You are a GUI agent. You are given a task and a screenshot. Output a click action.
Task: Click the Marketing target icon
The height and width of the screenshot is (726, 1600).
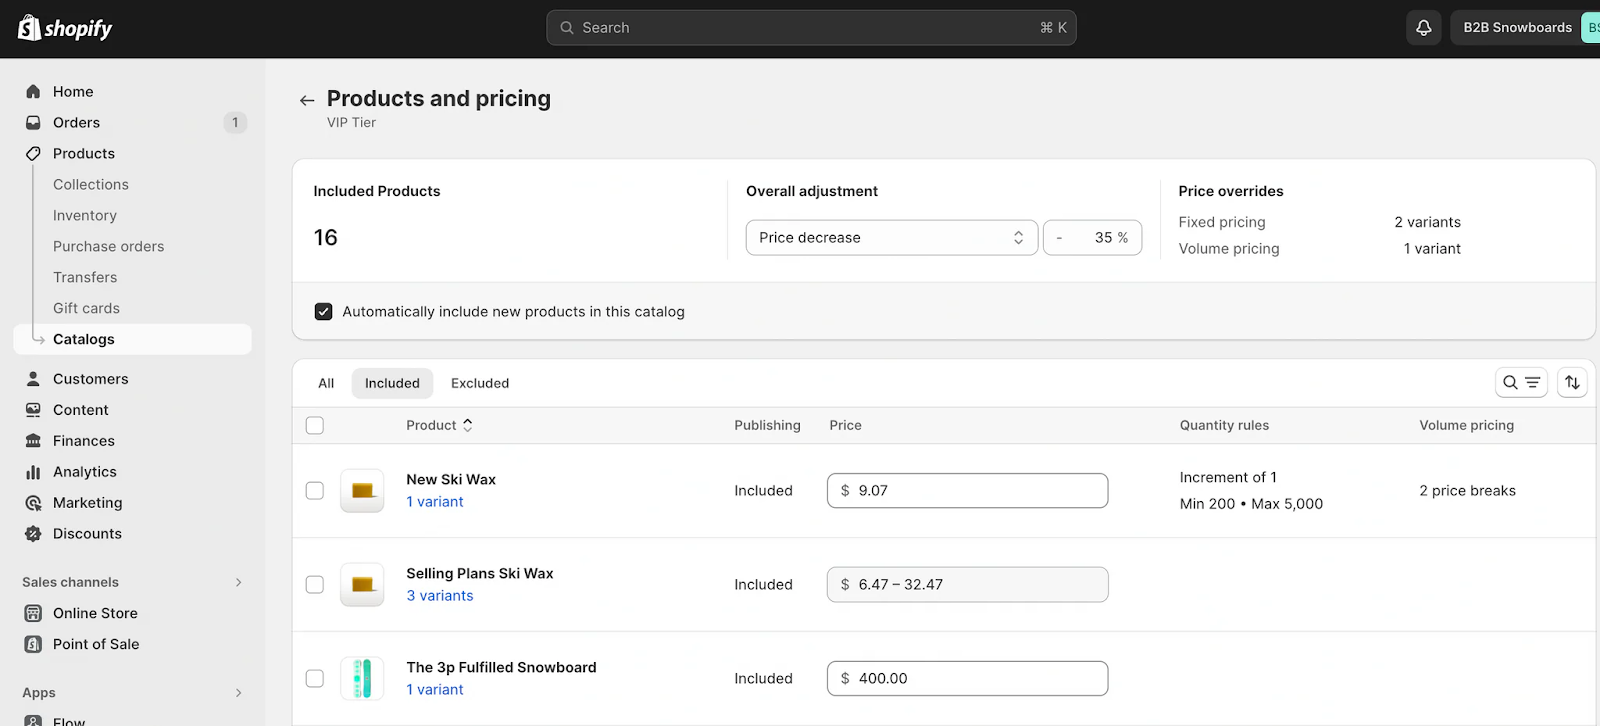click(x=33, y=503)
